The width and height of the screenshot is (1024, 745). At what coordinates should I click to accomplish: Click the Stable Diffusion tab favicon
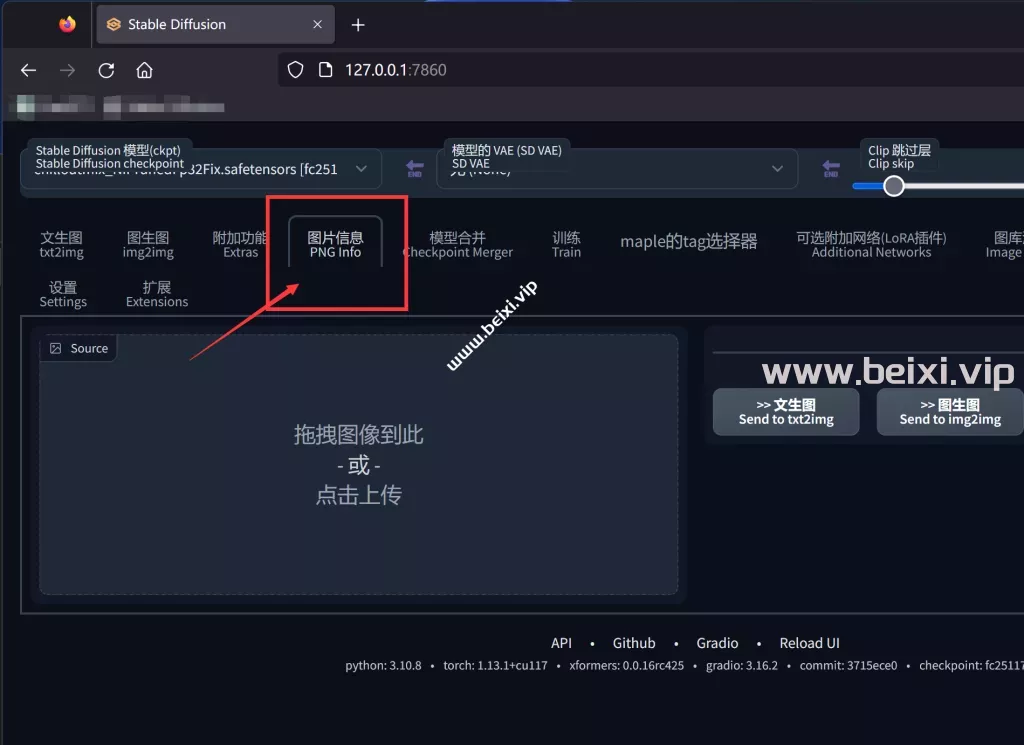(x=114, y=24)
